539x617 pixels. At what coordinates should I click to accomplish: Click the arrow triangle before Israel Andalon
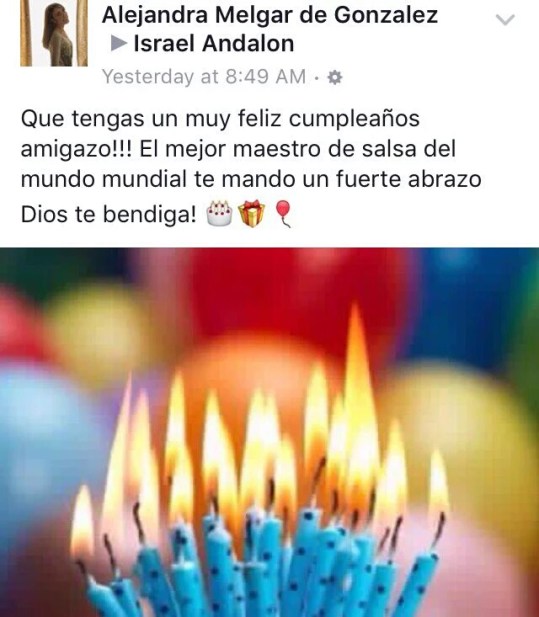click(x=118, y=43)
